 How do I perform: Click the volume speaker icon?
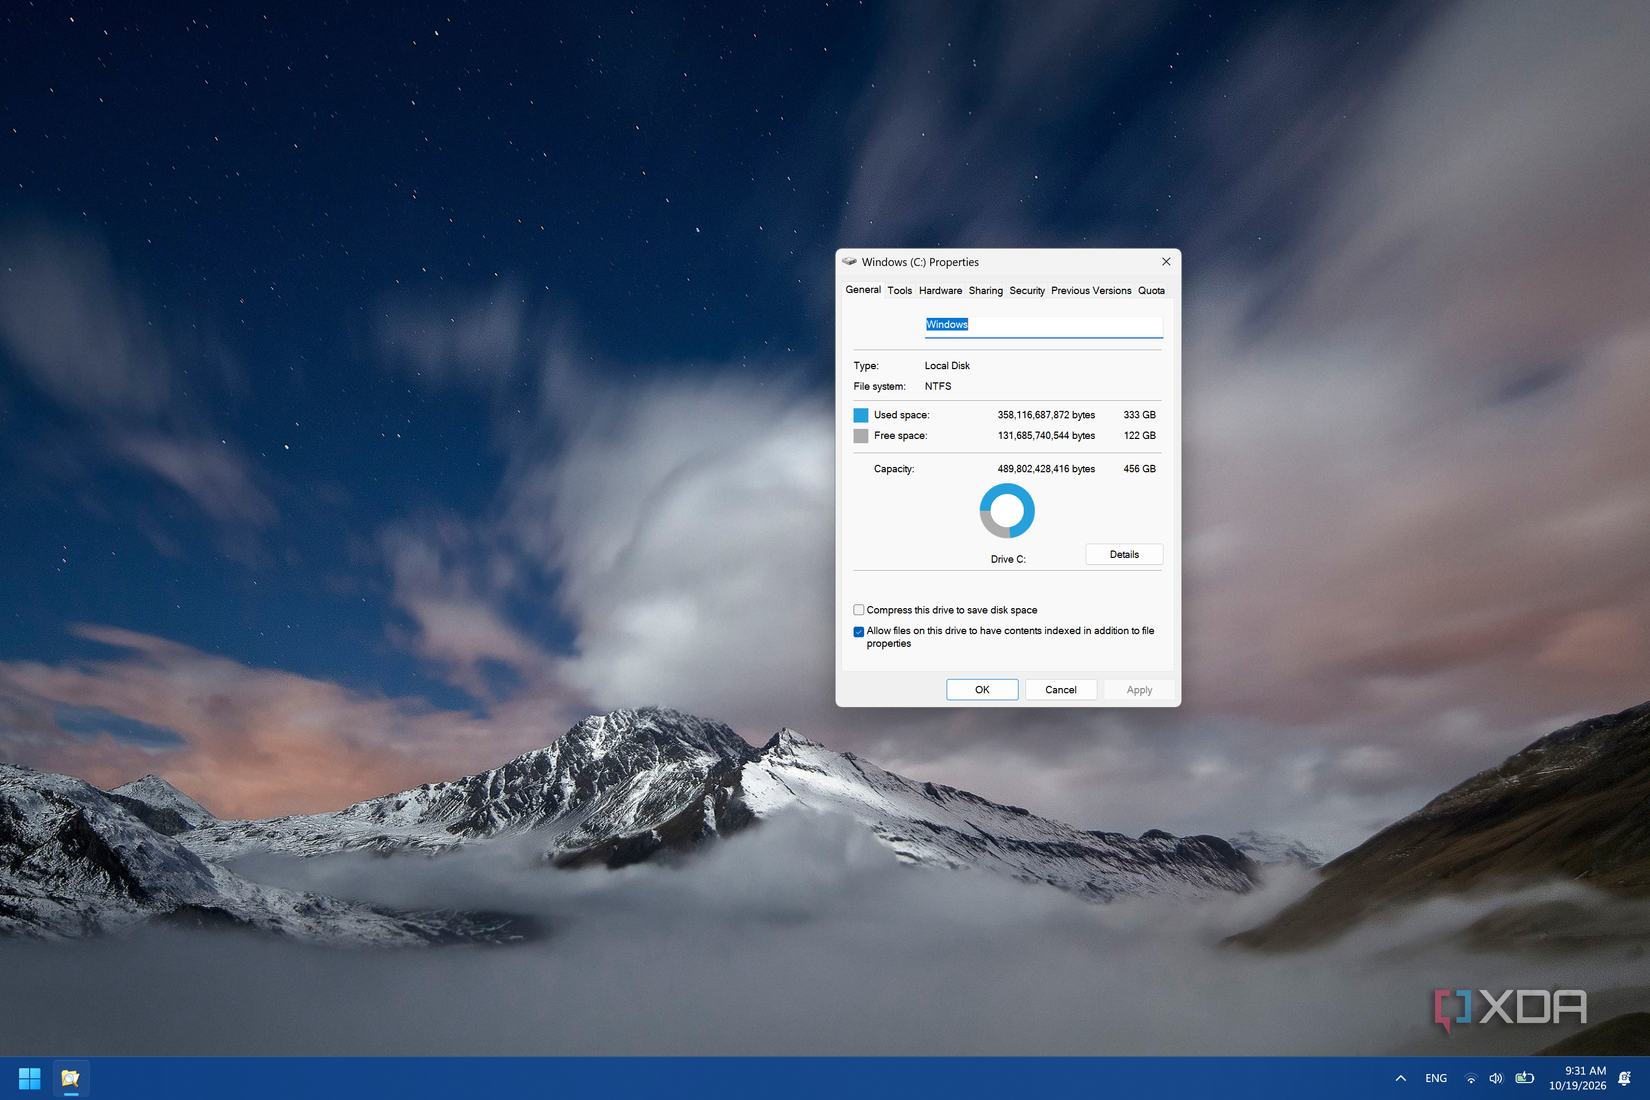click(1496, 1078)
